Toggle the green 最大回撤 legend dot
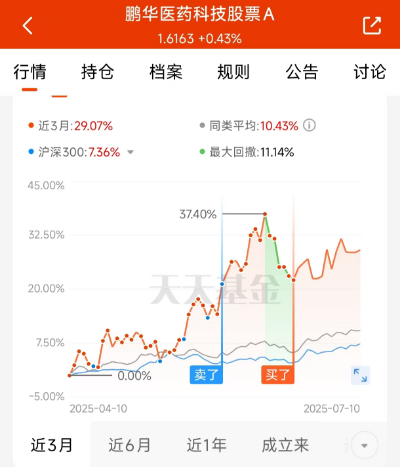 coord(202,152)
